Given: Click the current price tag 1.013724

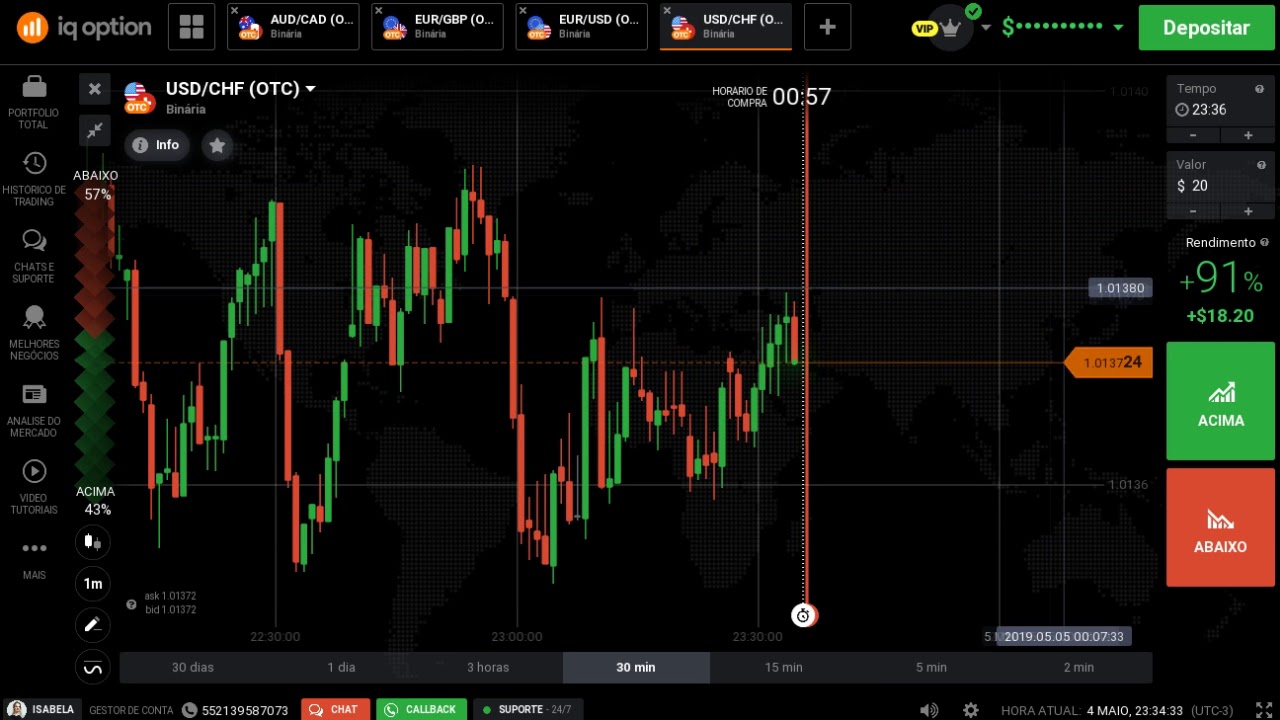Looking at the screenshot, I should 1109,363.
